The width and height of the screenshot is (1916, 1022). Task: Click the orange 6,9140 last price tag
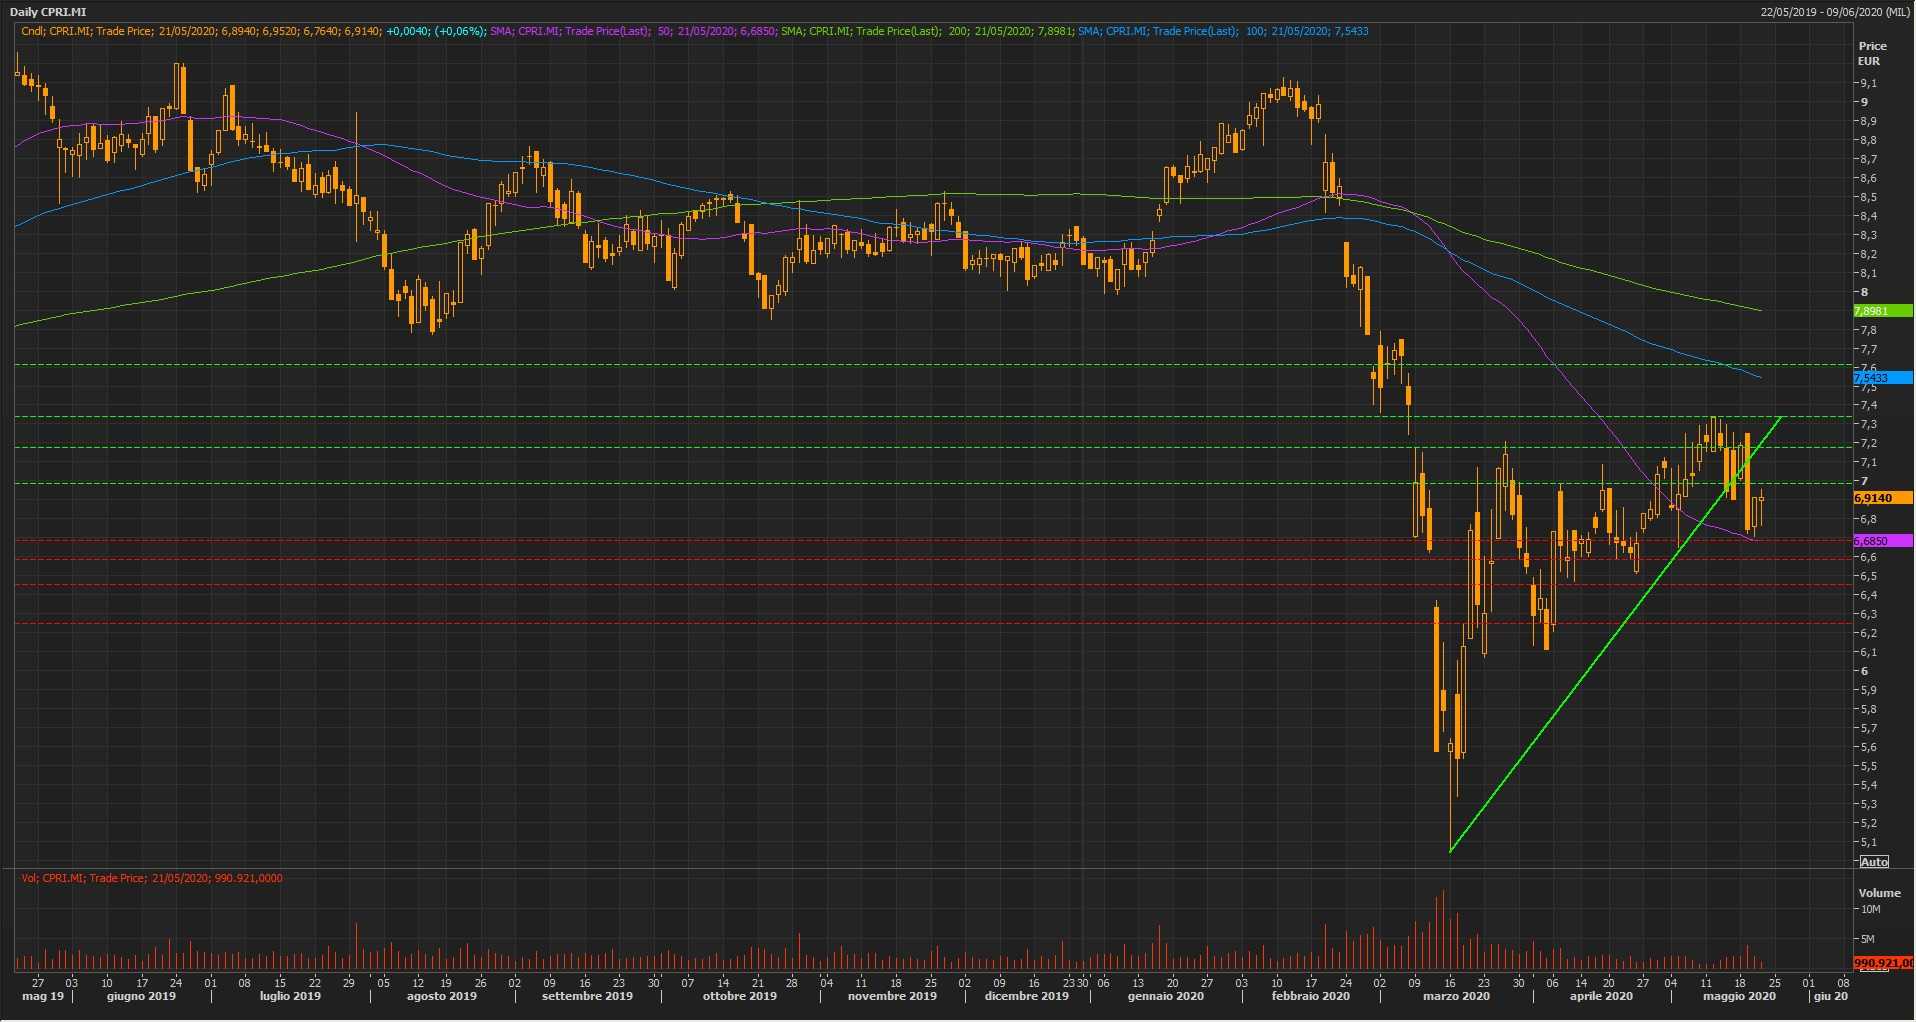(1882, 498)
